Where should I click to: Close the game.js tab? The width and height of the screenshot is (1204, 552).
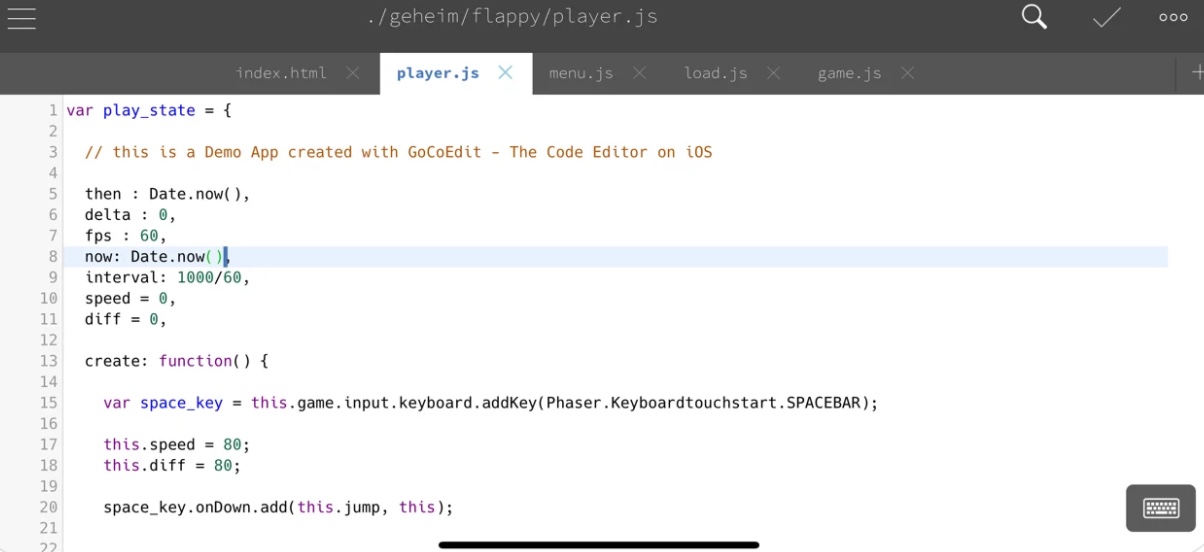tap(907, 73)
